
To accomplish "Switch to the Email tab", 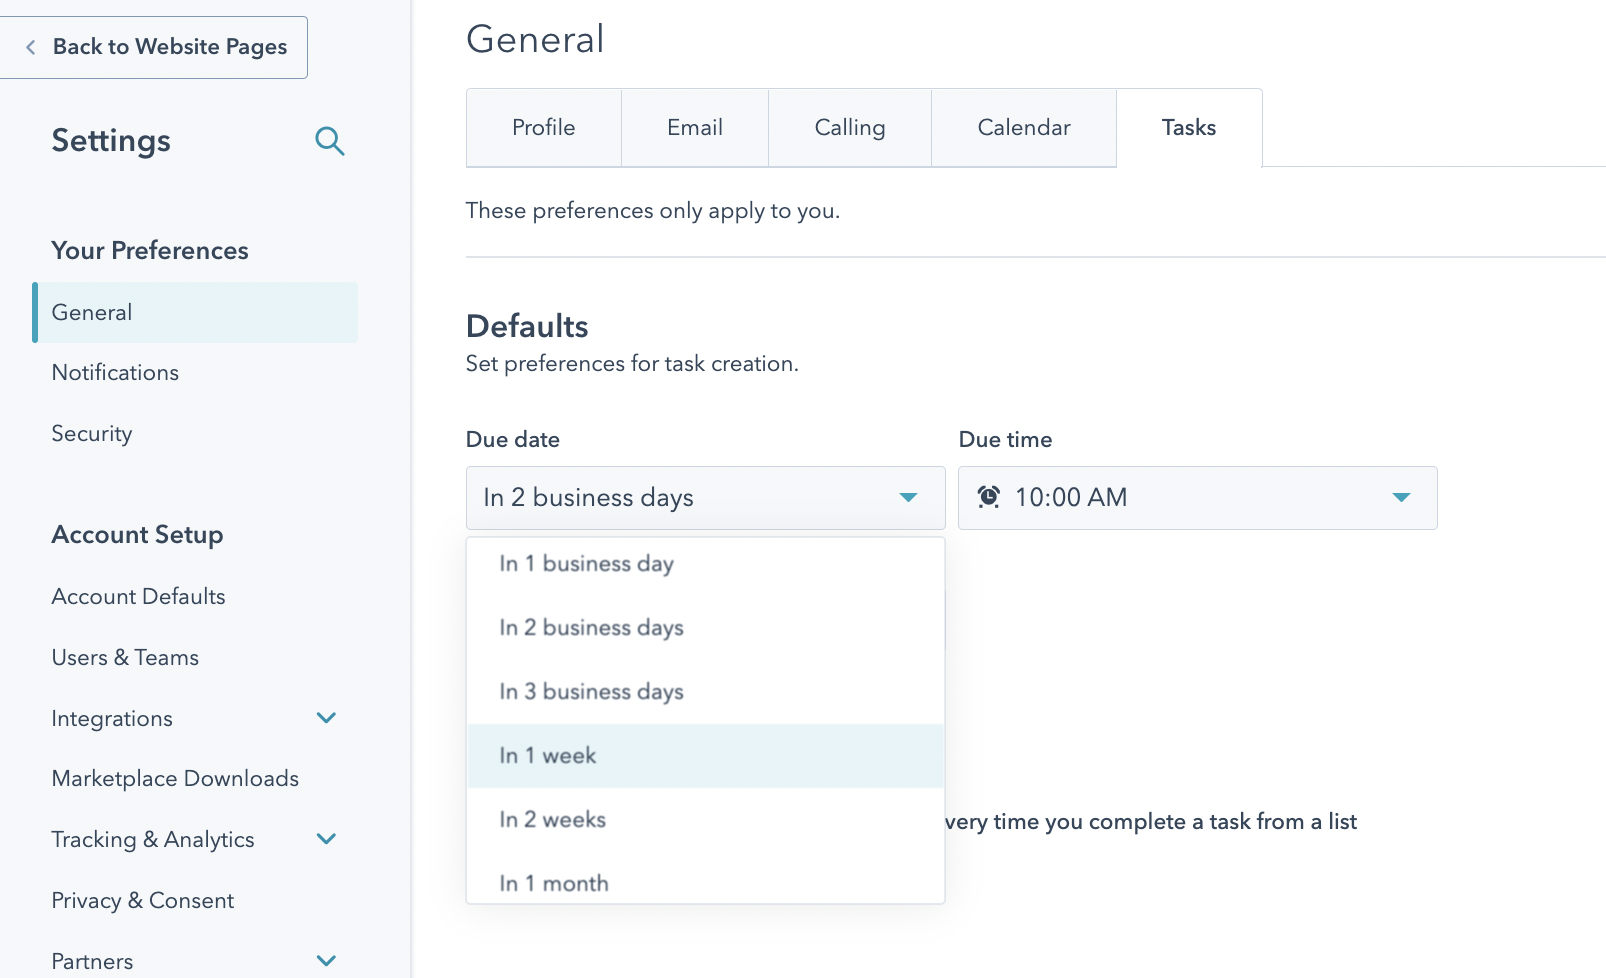I will pyautogui.click(x=695, y=127).
